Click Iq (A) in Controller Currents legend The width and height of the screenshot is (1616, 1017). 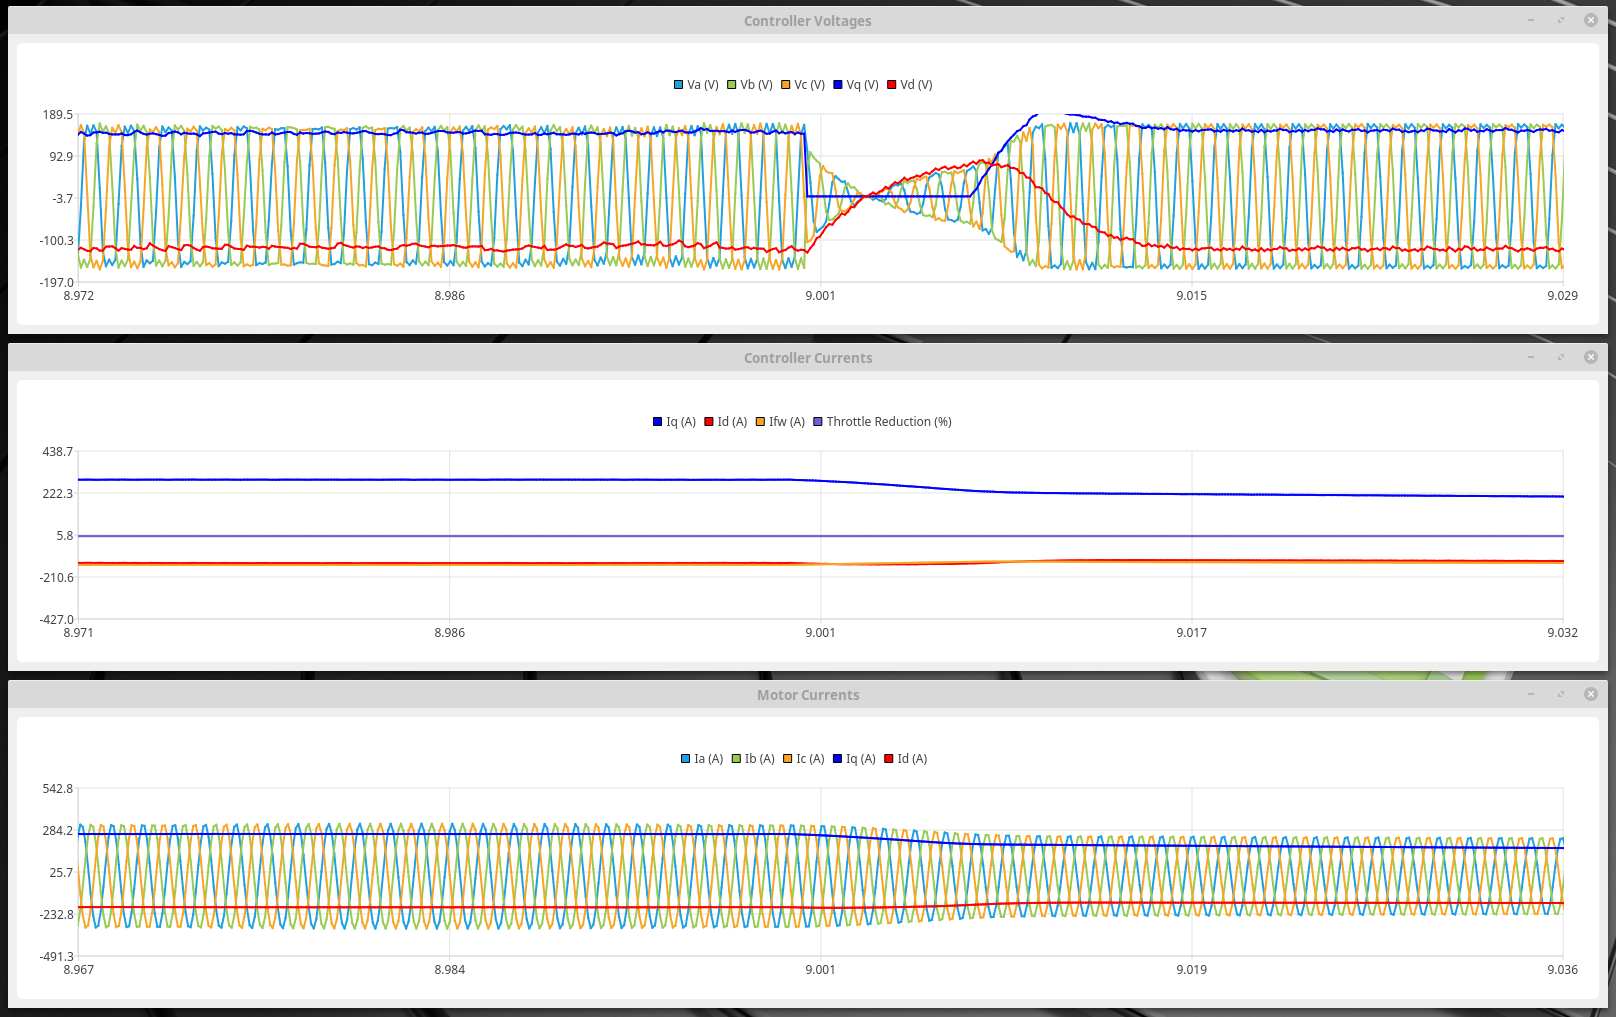coord(674,422)
